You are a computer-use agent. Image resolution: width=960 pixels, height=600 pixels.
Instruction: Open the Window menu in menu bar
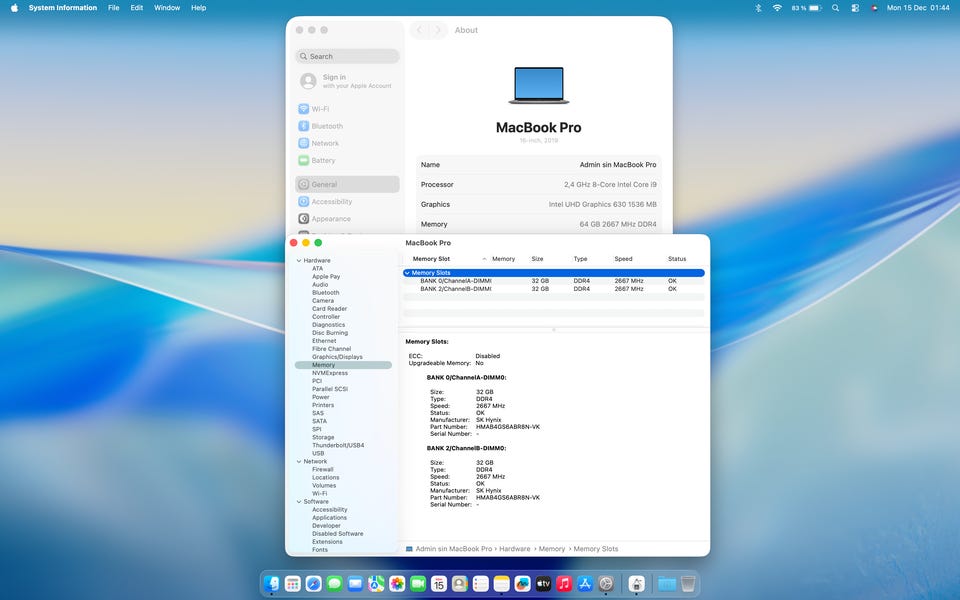[167, 8]
